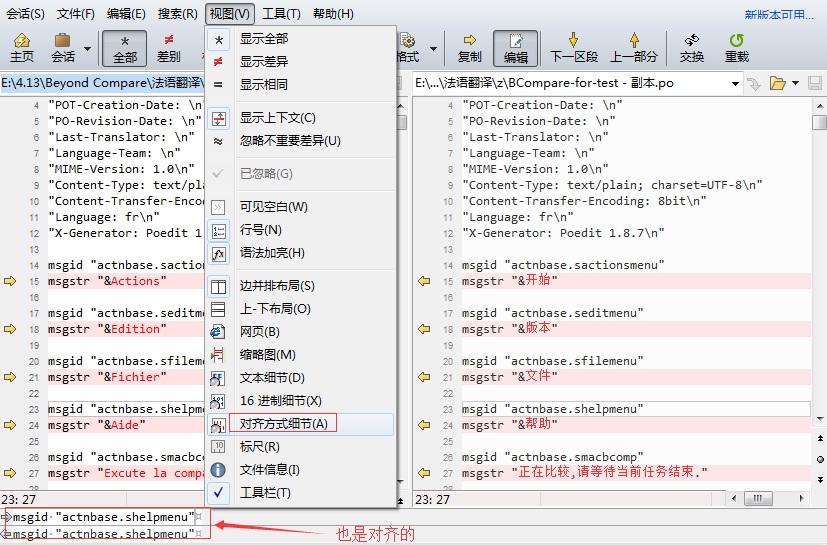Expand the right folder icon dropdown arrow
This screenshot has width=827, height=545.
point(795,83)
